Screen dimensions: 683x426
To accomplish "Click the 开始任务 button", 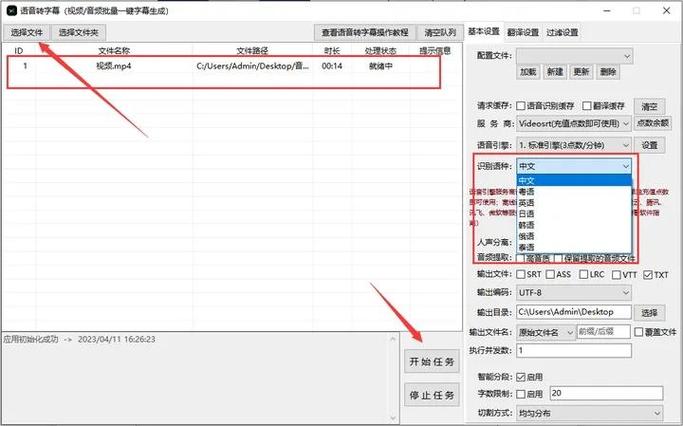I will (x=432, y=362).
